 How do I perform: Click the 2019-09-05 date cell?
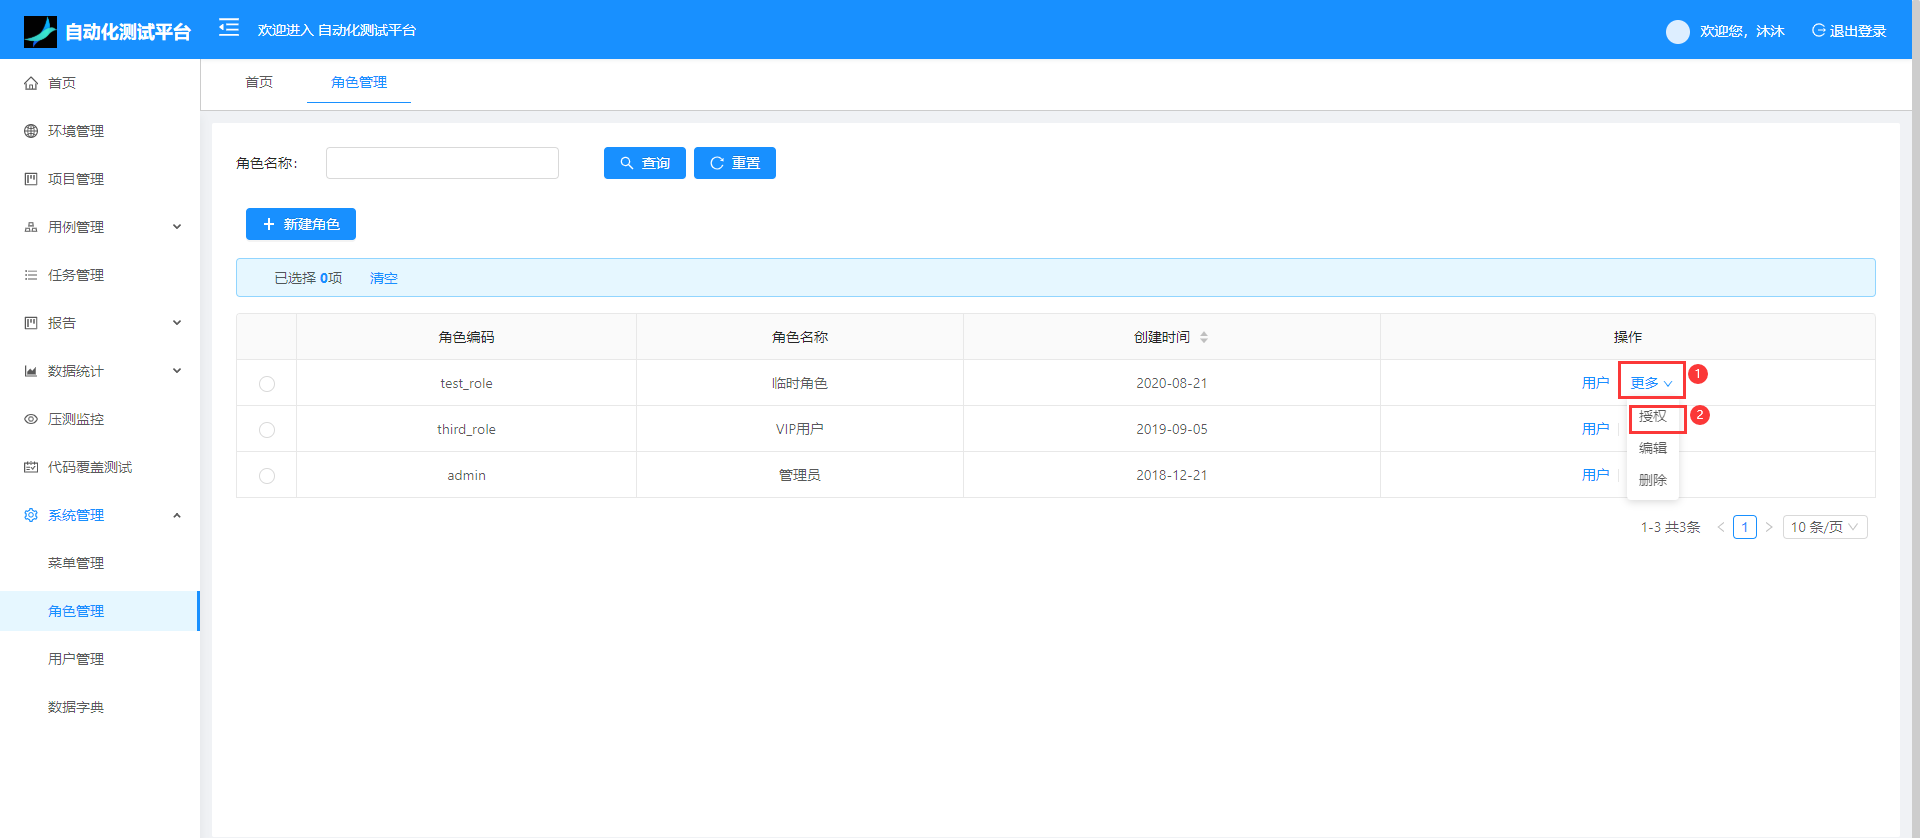point(1172,429)
